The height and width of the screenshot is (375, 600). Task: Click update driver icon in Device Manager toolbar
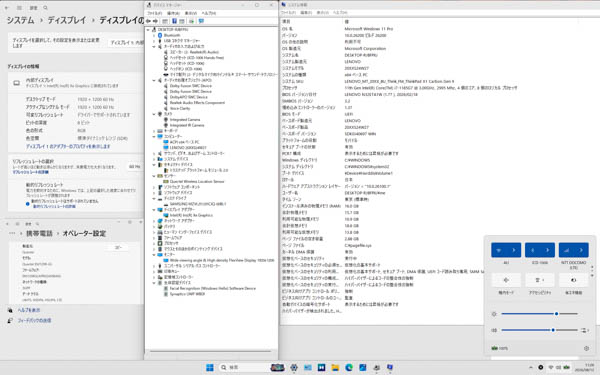[192, 21]
